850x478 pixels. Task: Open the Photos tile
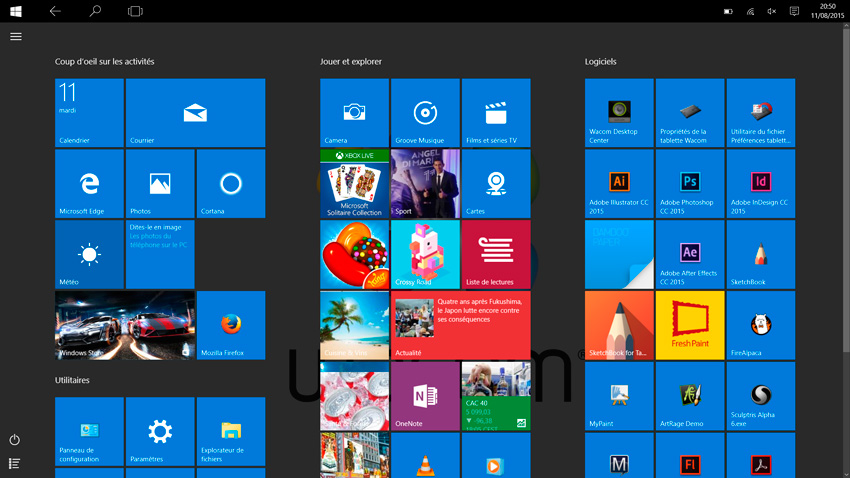160,184
